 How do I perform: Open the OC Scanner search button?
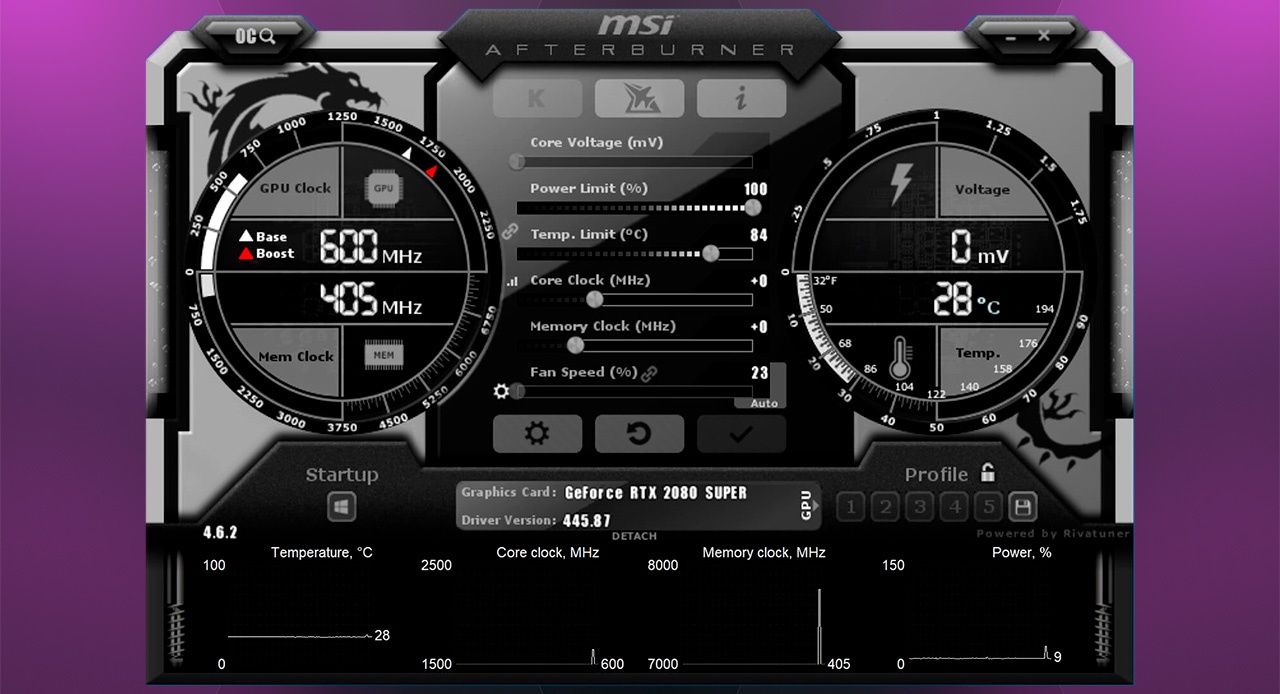pos(255,37)
